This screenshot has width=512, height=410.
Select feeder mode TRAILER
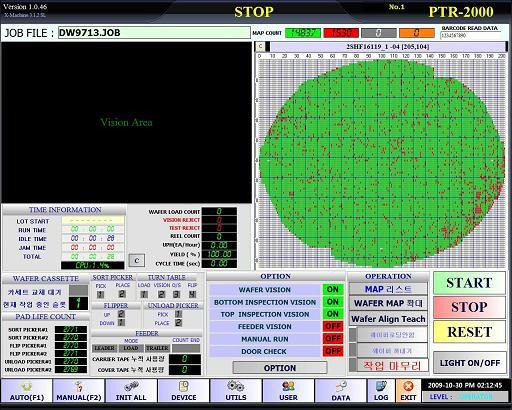point(157,348)
